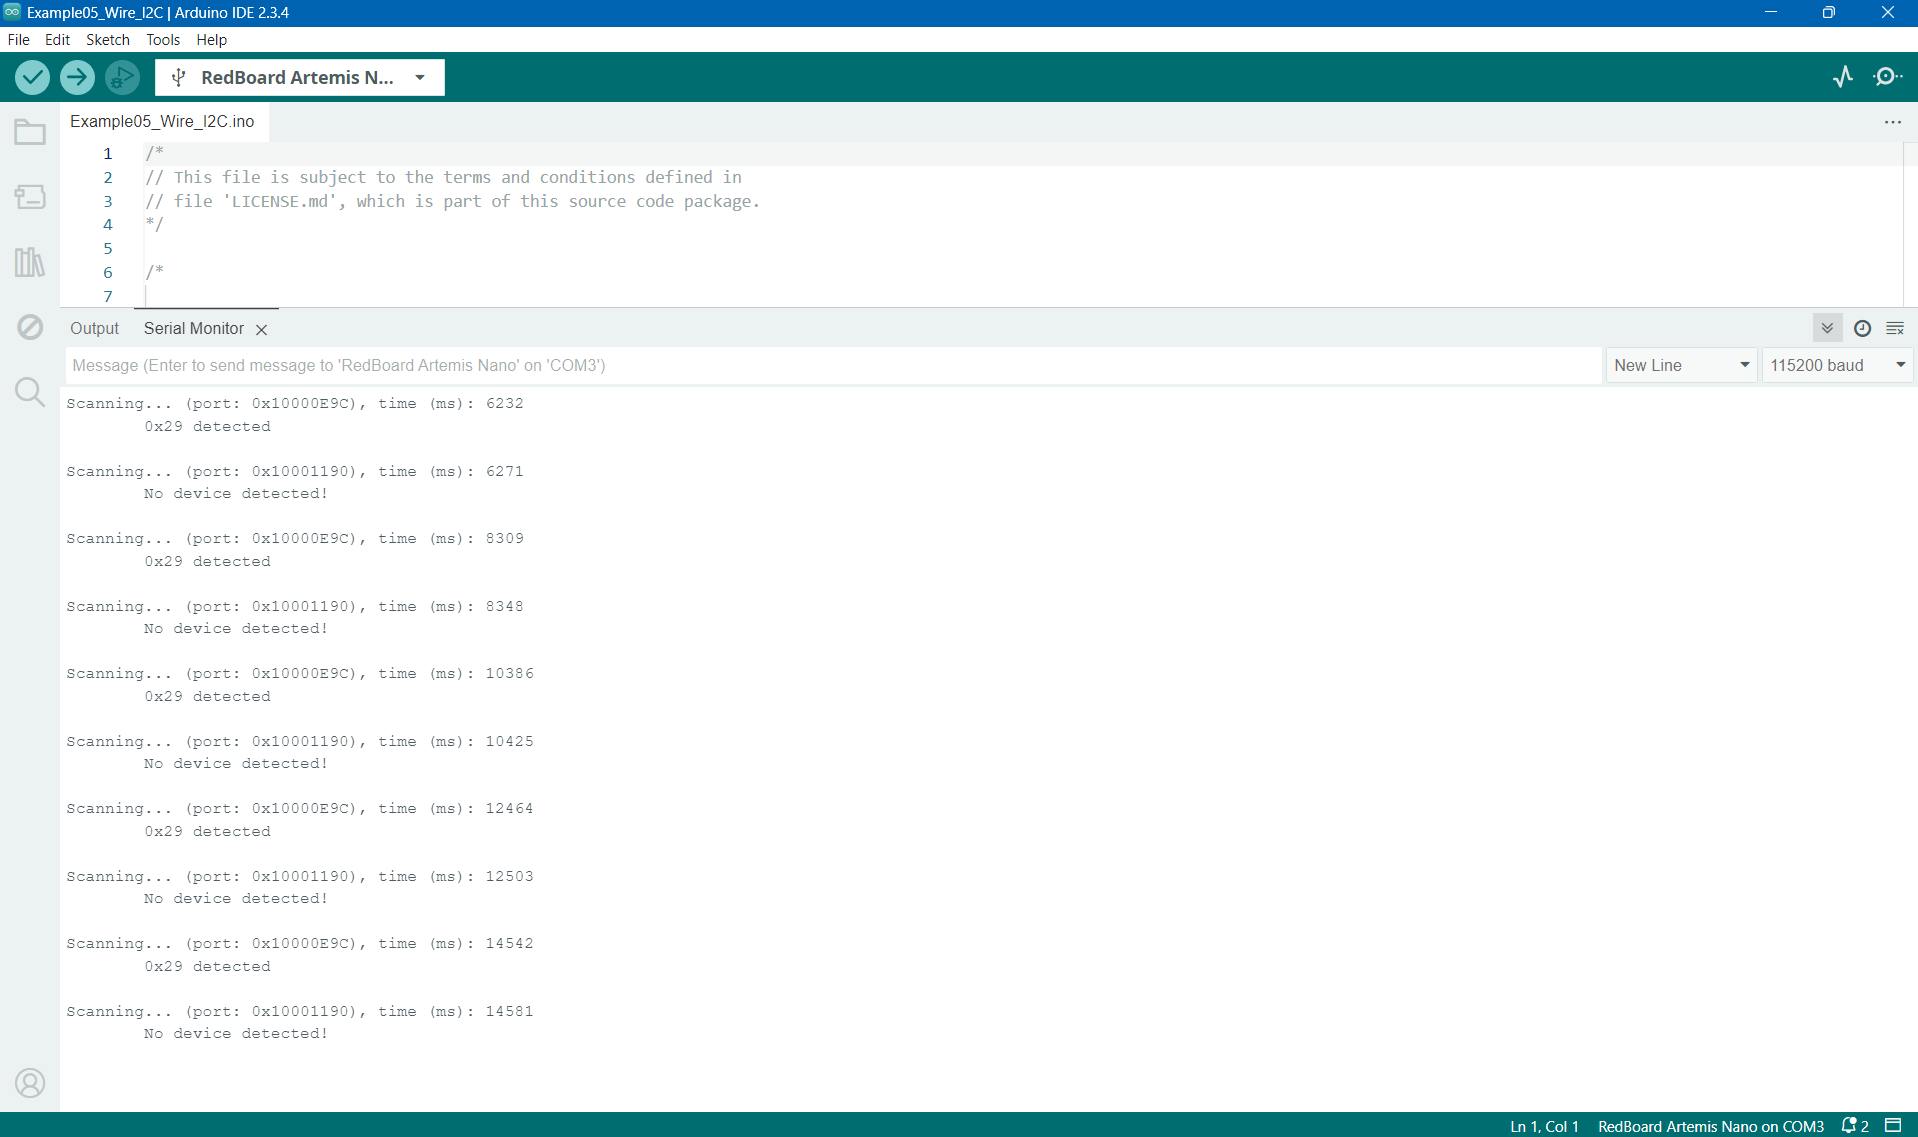Viewport: 1918px width, 1137px height.
Task: Open the Help menu
Action: (x=211, y=40)
